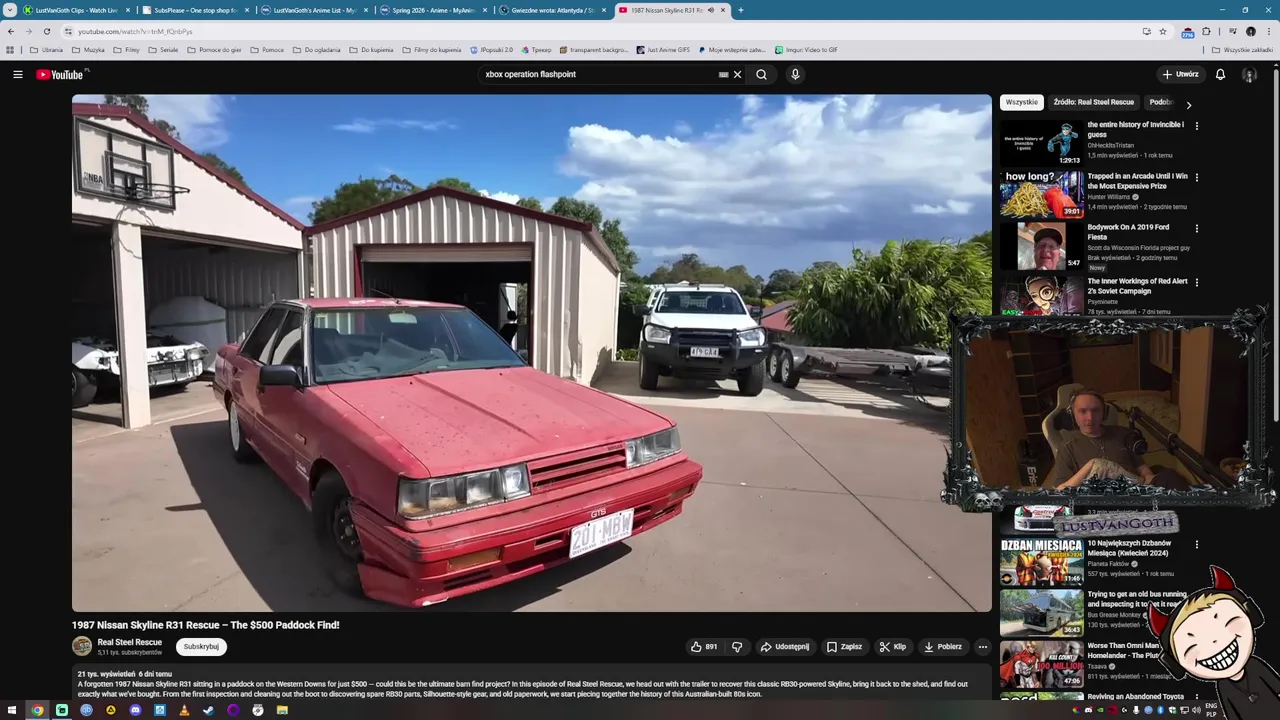
Task: Open the 'Just Anime GIFS' bookmark
Action: [663, 49]
